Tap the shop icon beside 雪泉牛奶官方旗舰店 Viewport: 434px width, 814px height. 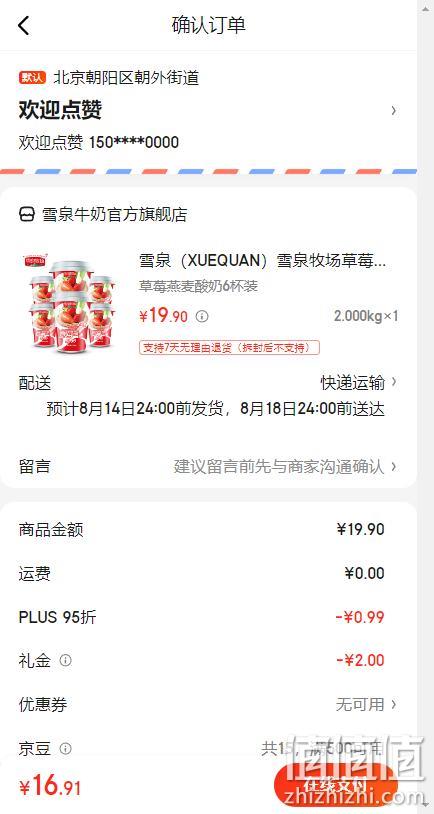(27, 214)
